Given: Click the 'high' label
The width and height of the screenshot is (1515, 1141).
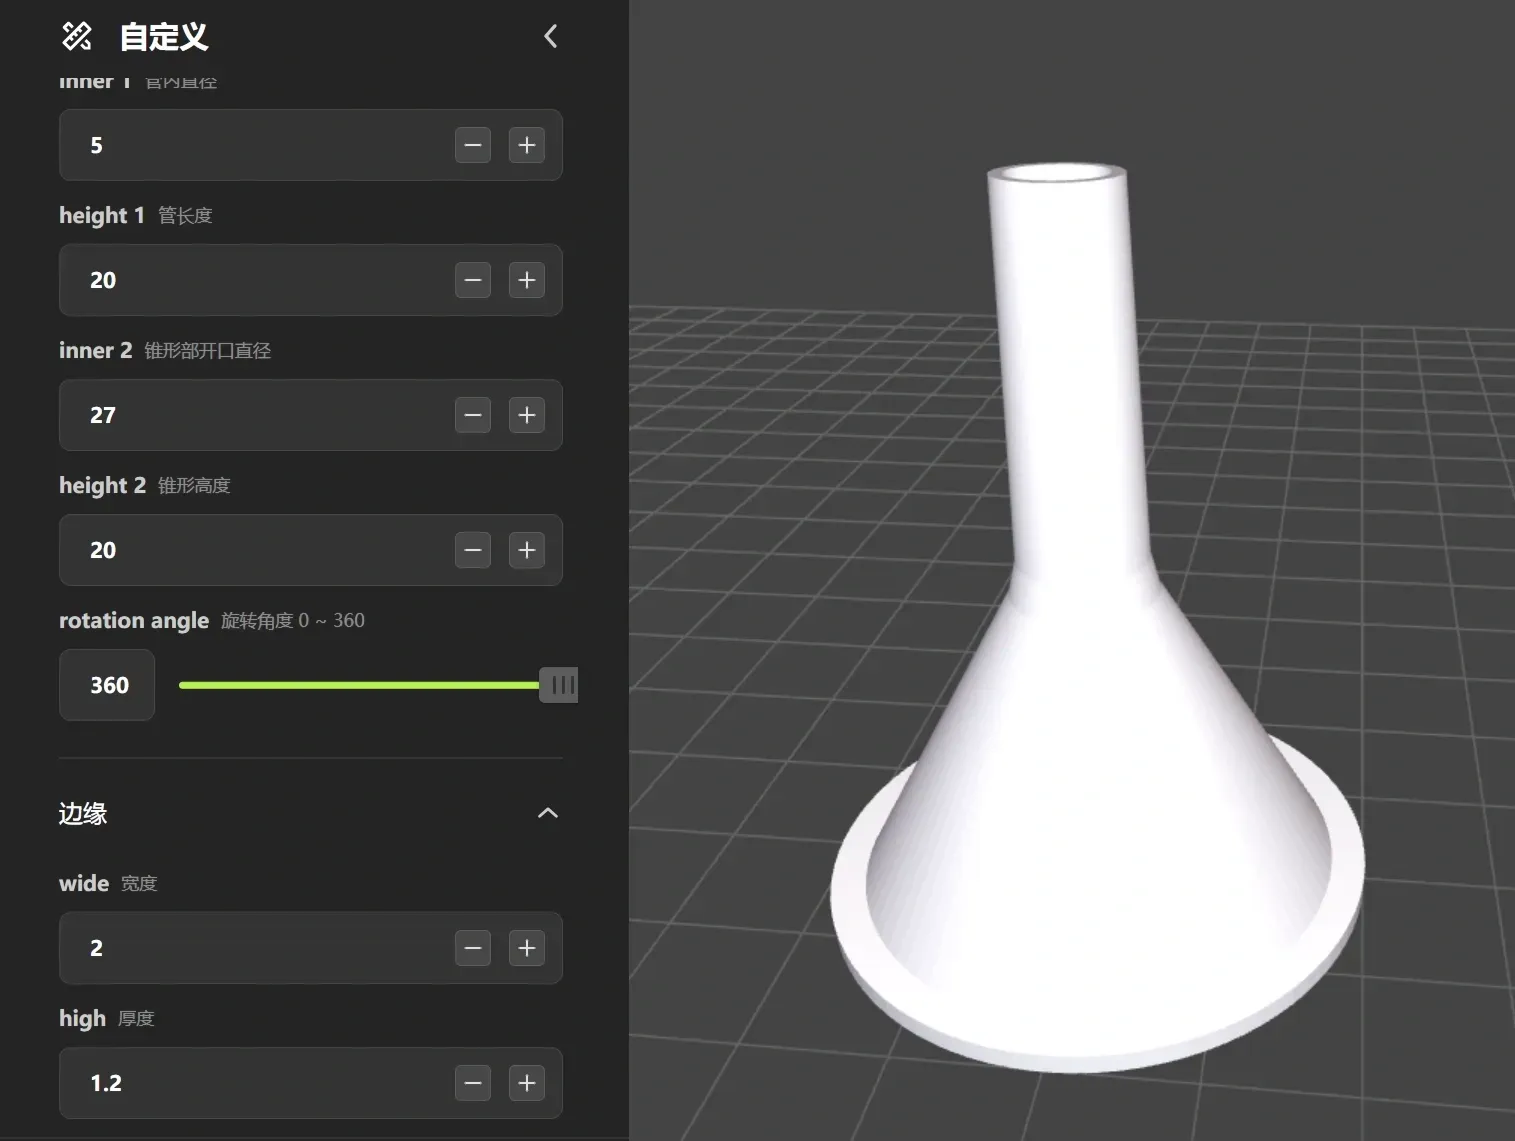Looking at the screenshot, I should click(82, 1018).
